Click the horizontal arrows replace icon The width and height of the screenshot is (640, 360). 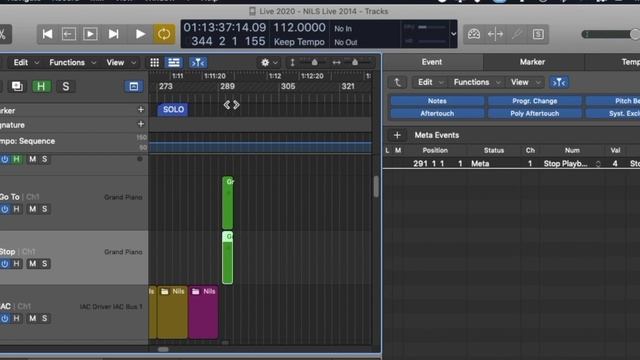click(495, 34)
